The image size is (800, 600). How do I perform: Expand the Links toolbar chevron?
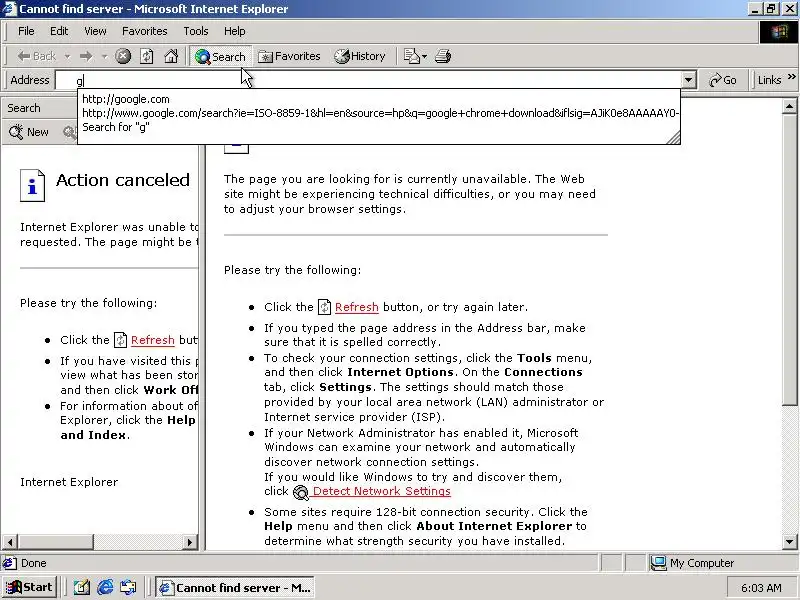(791, 77)
